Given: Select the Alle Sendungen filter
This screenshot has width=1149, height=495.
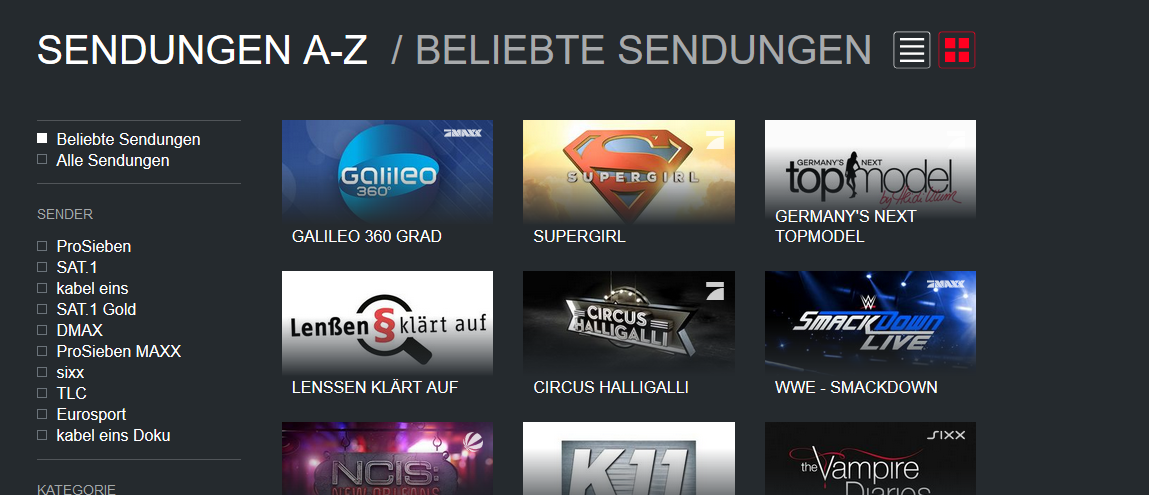Looking at the screenshot, I should pos(103,160).
